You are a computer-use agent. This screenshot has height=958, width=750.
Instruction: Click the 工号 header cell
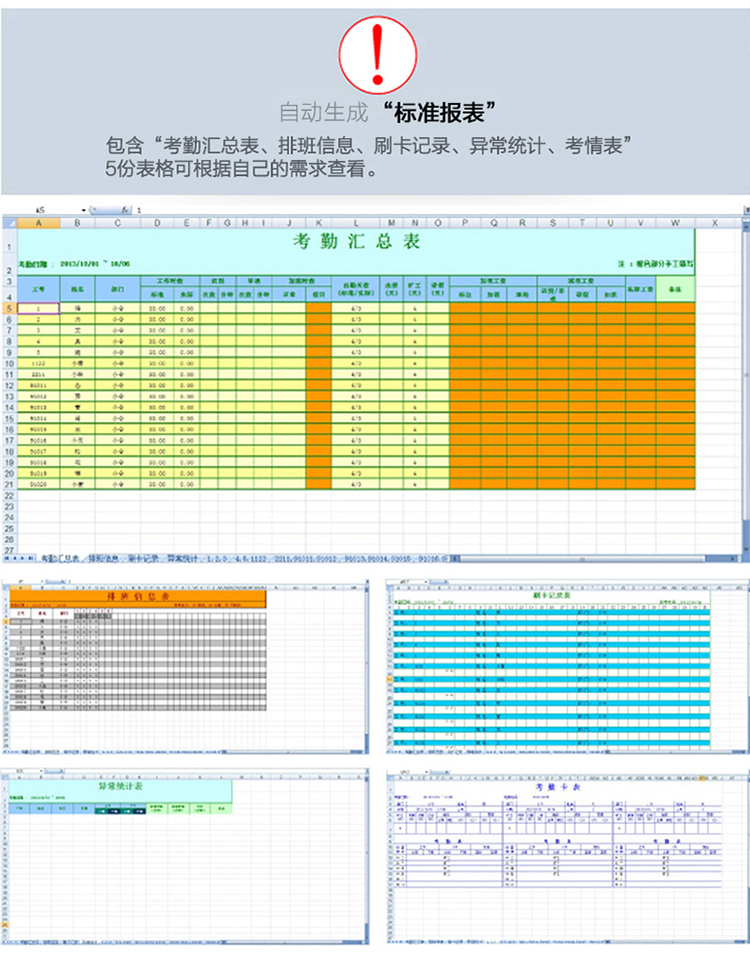[38, 288]
